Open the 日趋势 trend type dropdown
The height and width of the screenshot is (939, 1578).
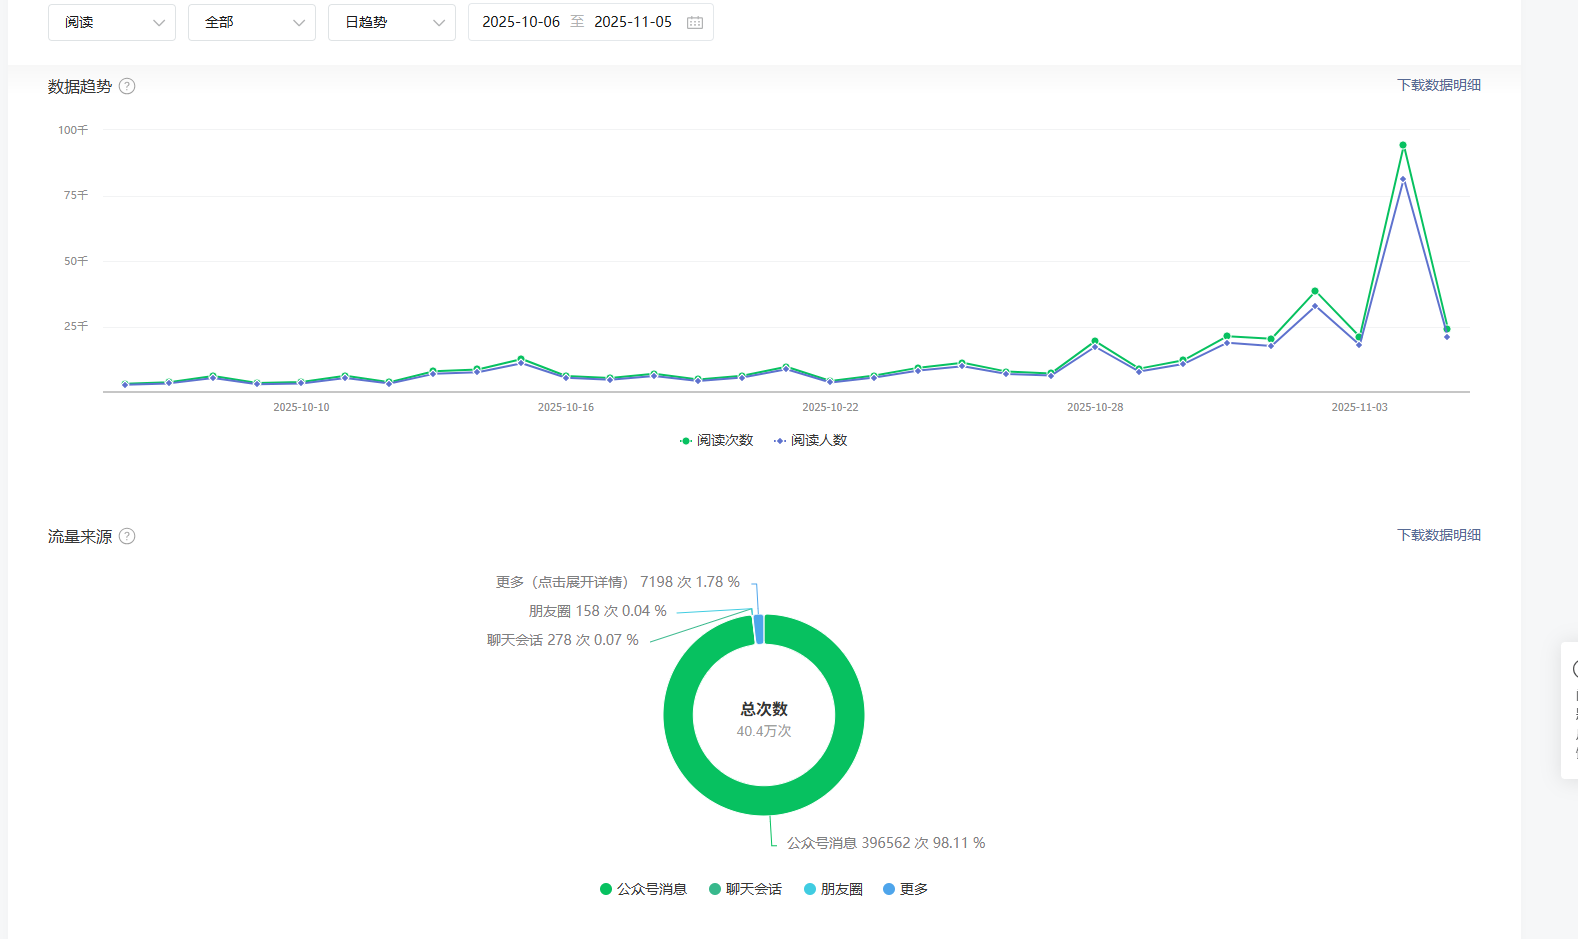pyautogui.click(x=392, y=22)
